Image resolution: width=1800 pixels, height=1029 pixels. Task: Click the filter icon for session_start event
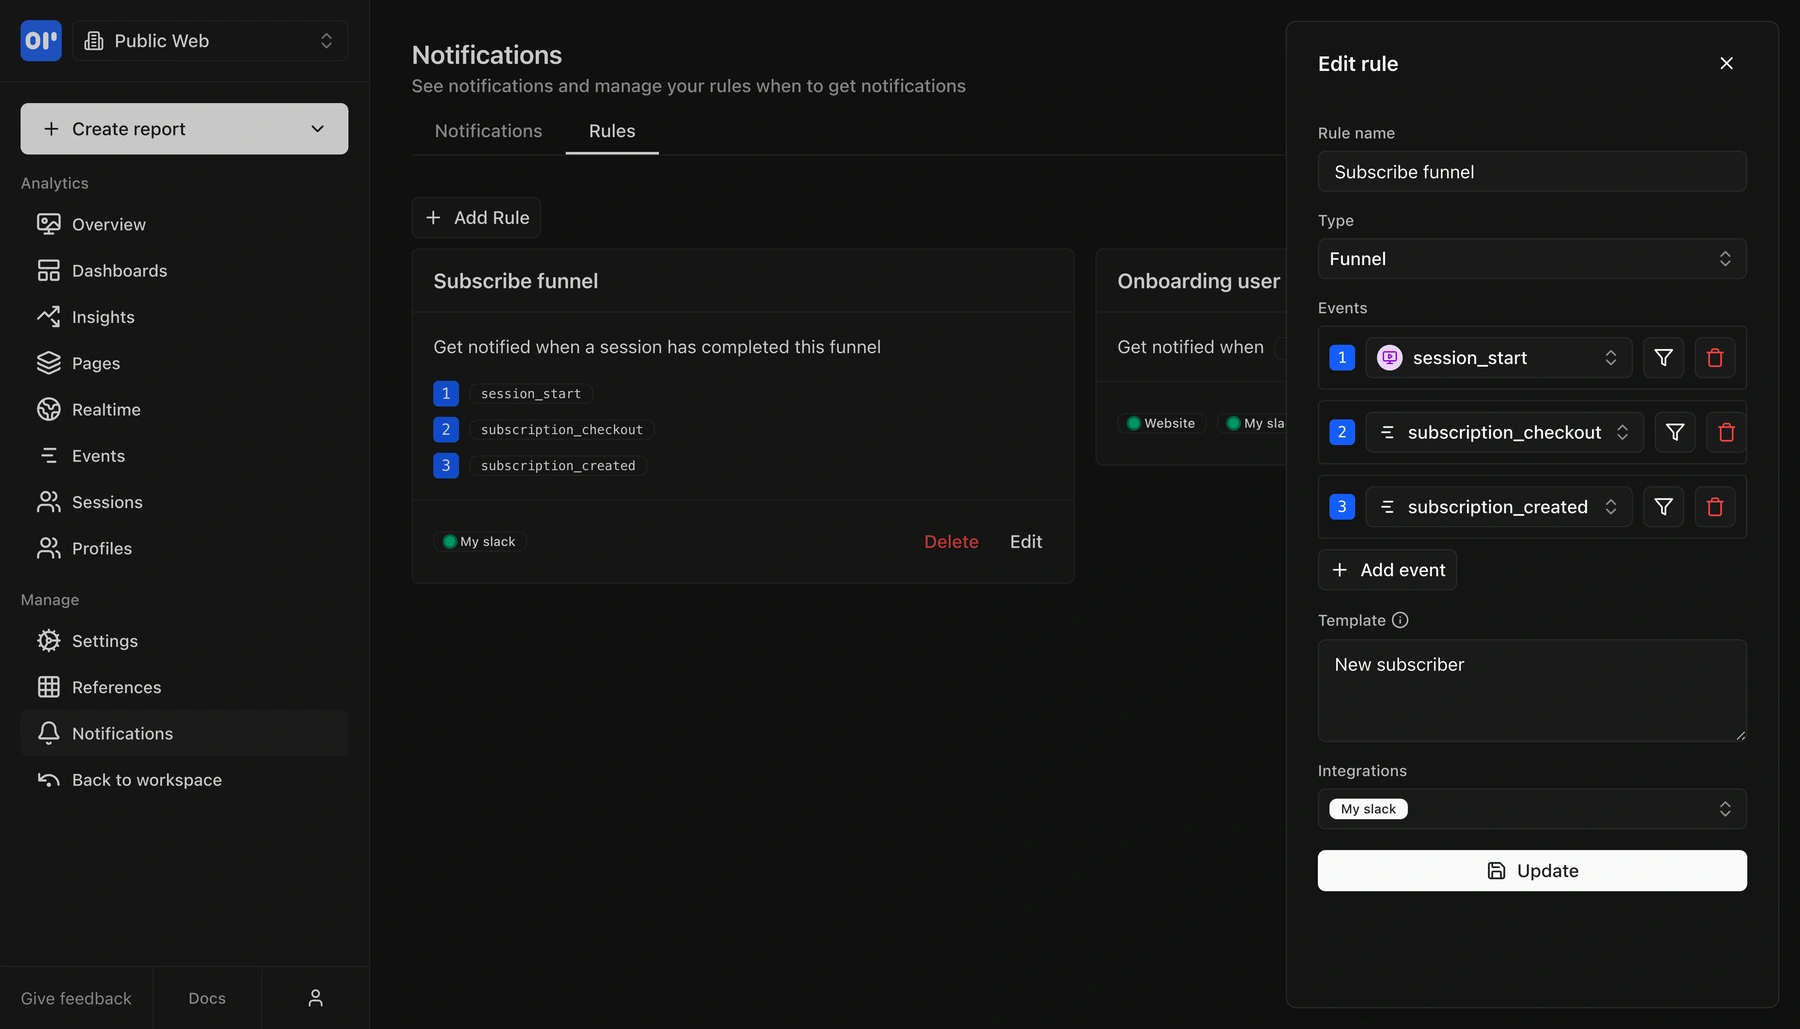(x=1663, y=358)
